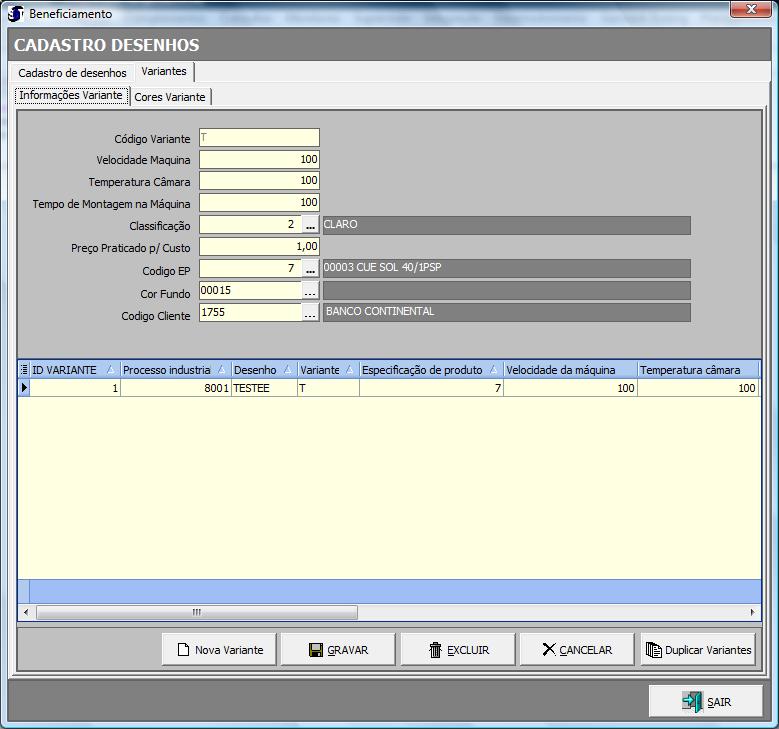Image resolution: width=779 pixels, height=729 pixels.
Task: Open the Classificação lookup ellipsis button
Action: pyautogui.click(x=310, y=225)
